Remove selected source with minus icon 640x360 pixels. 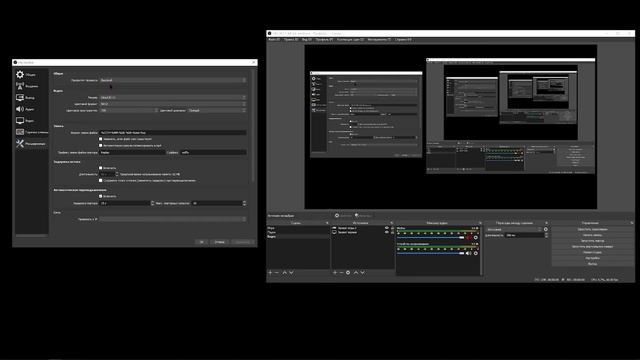click(x=341, y=272)
